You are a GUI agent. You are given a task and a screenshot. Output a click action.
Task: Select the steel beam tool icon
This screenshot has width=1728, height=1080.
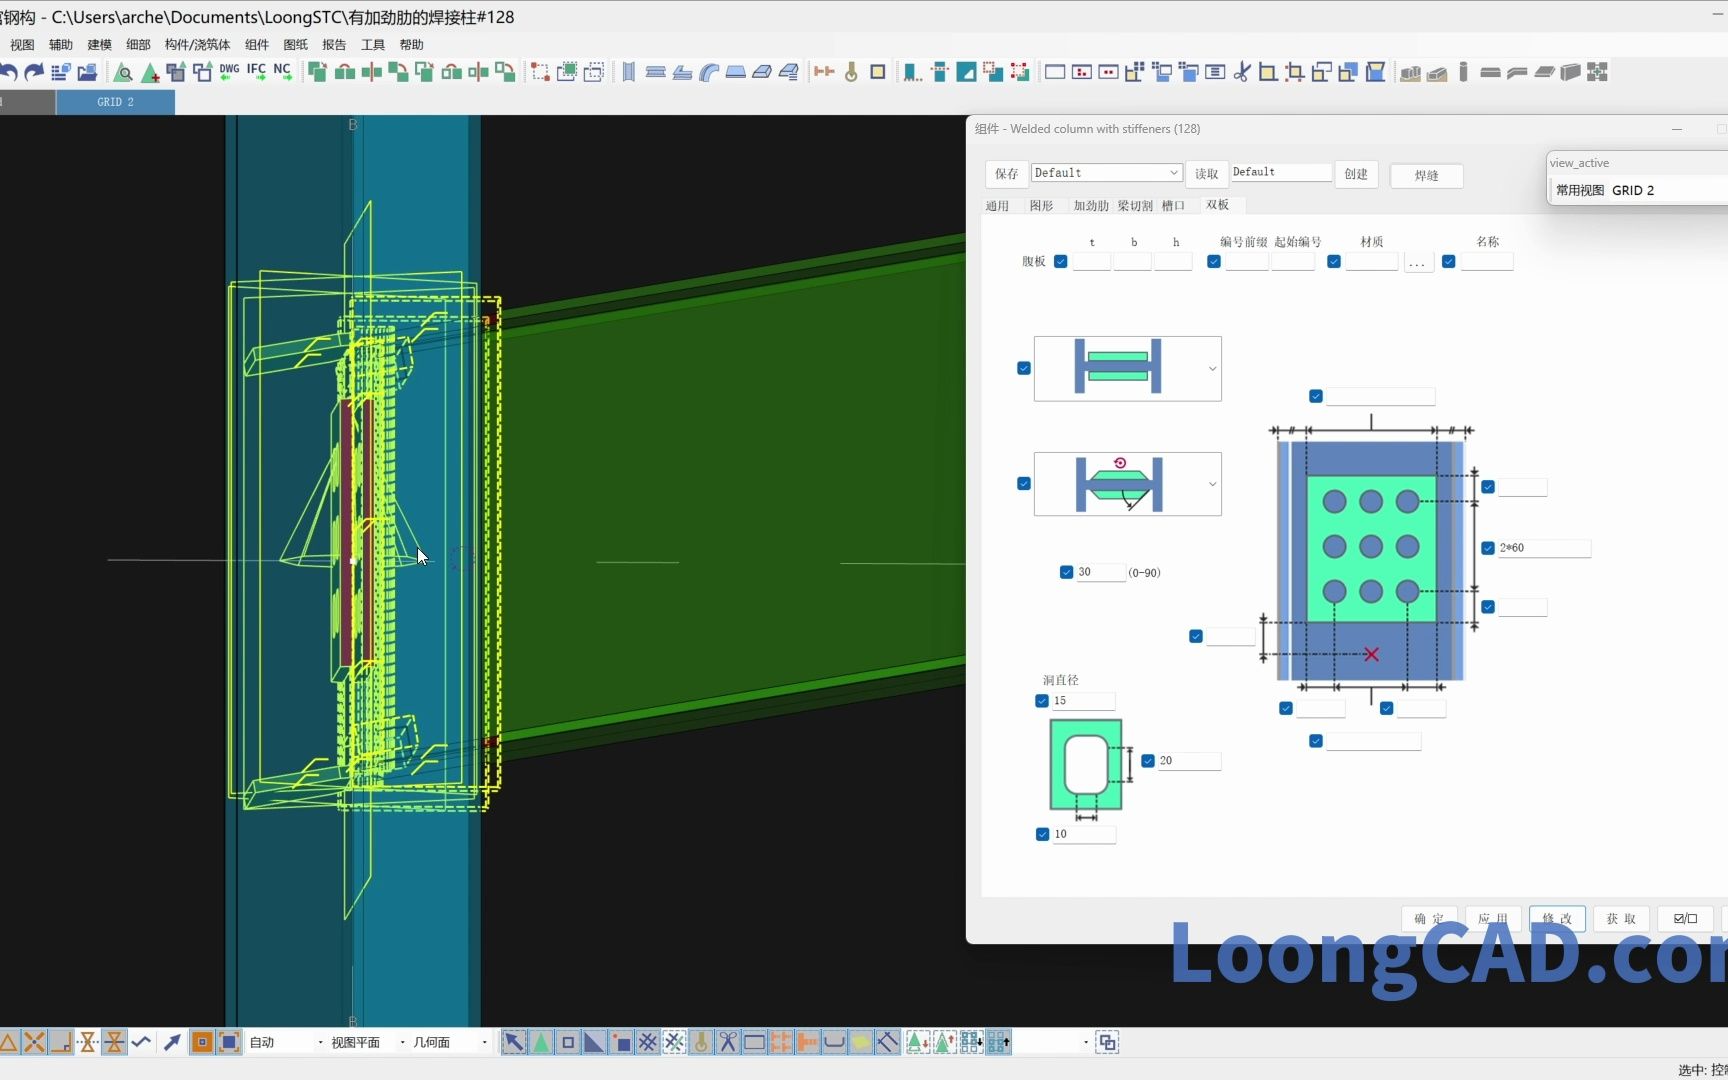point(656,72)
